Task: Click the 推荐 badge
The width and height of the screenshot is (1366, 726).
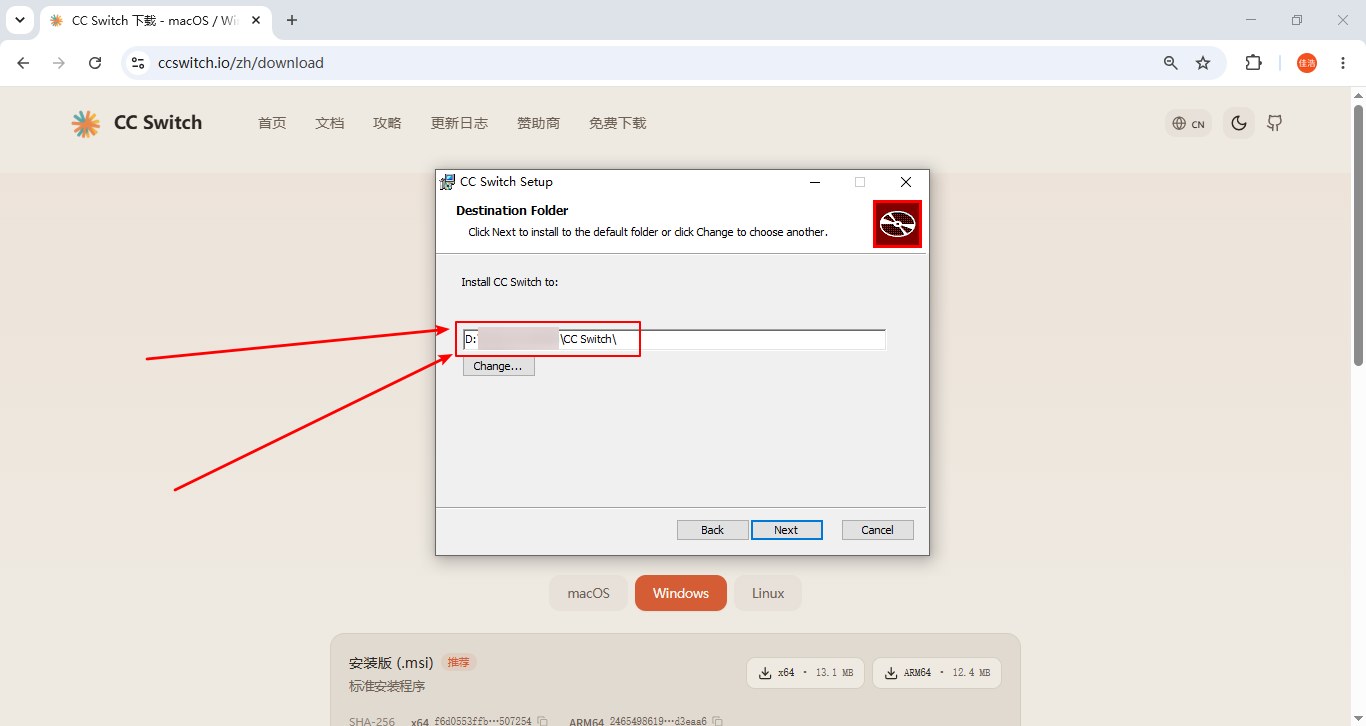Action: 458,662
